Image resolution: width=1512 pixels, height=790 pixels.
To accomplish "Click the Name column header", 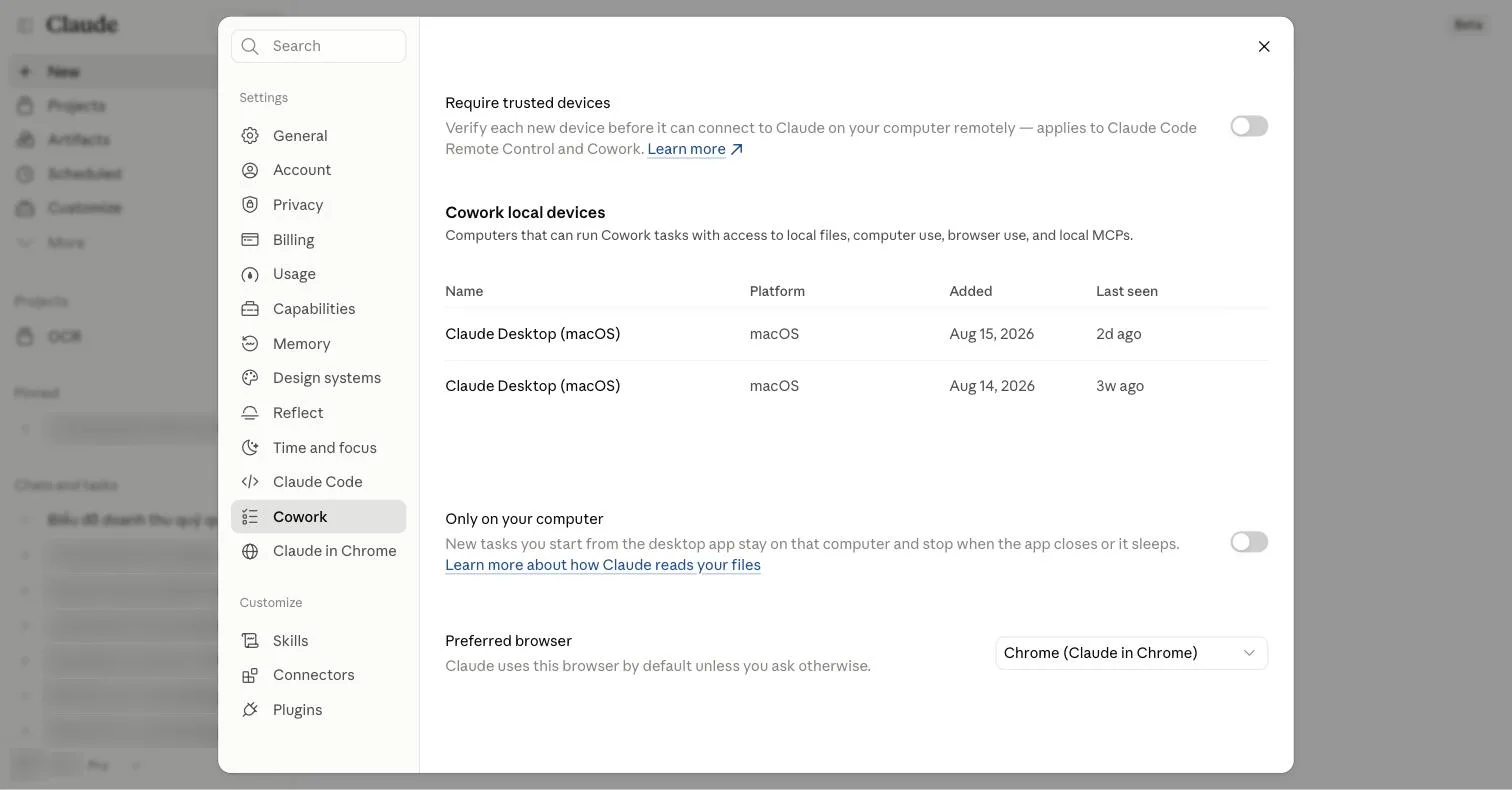I will 464,291.
